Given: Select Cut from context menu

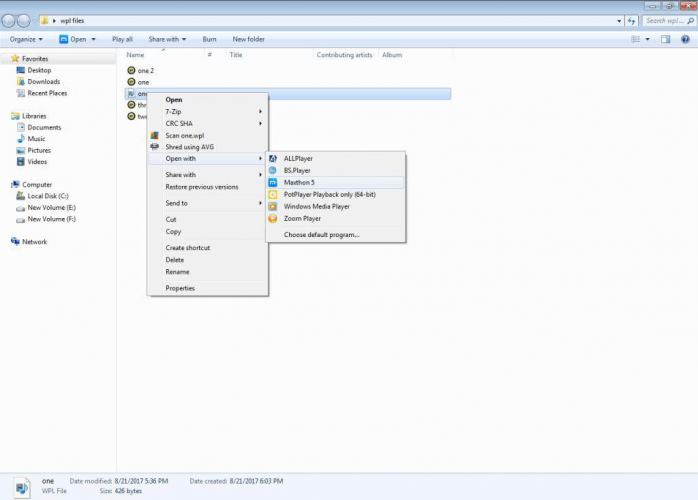Looking at the screenshot, I should tap(208, 220).
